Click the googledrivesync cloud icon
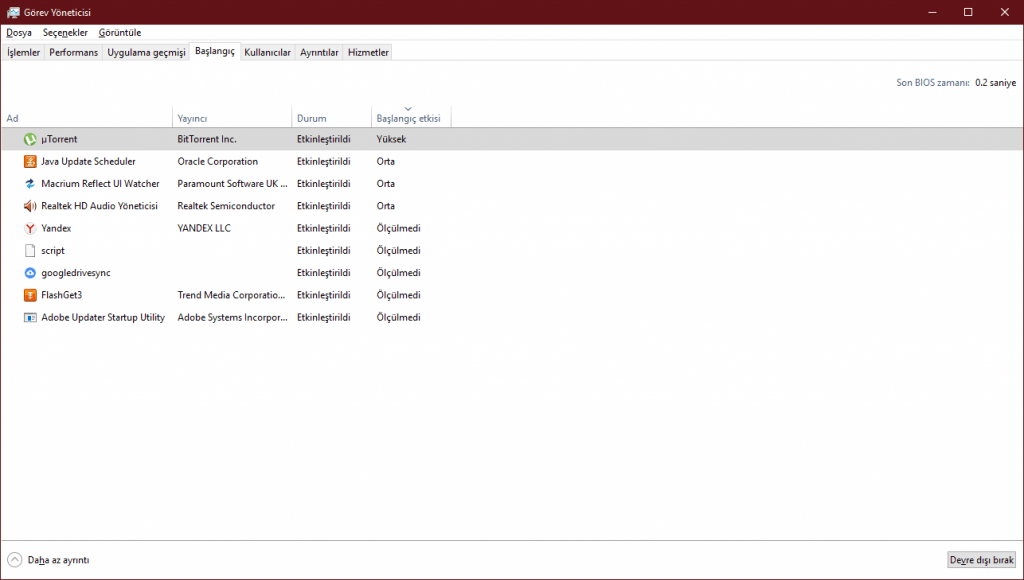1024x580 pixels. [30, 273]
